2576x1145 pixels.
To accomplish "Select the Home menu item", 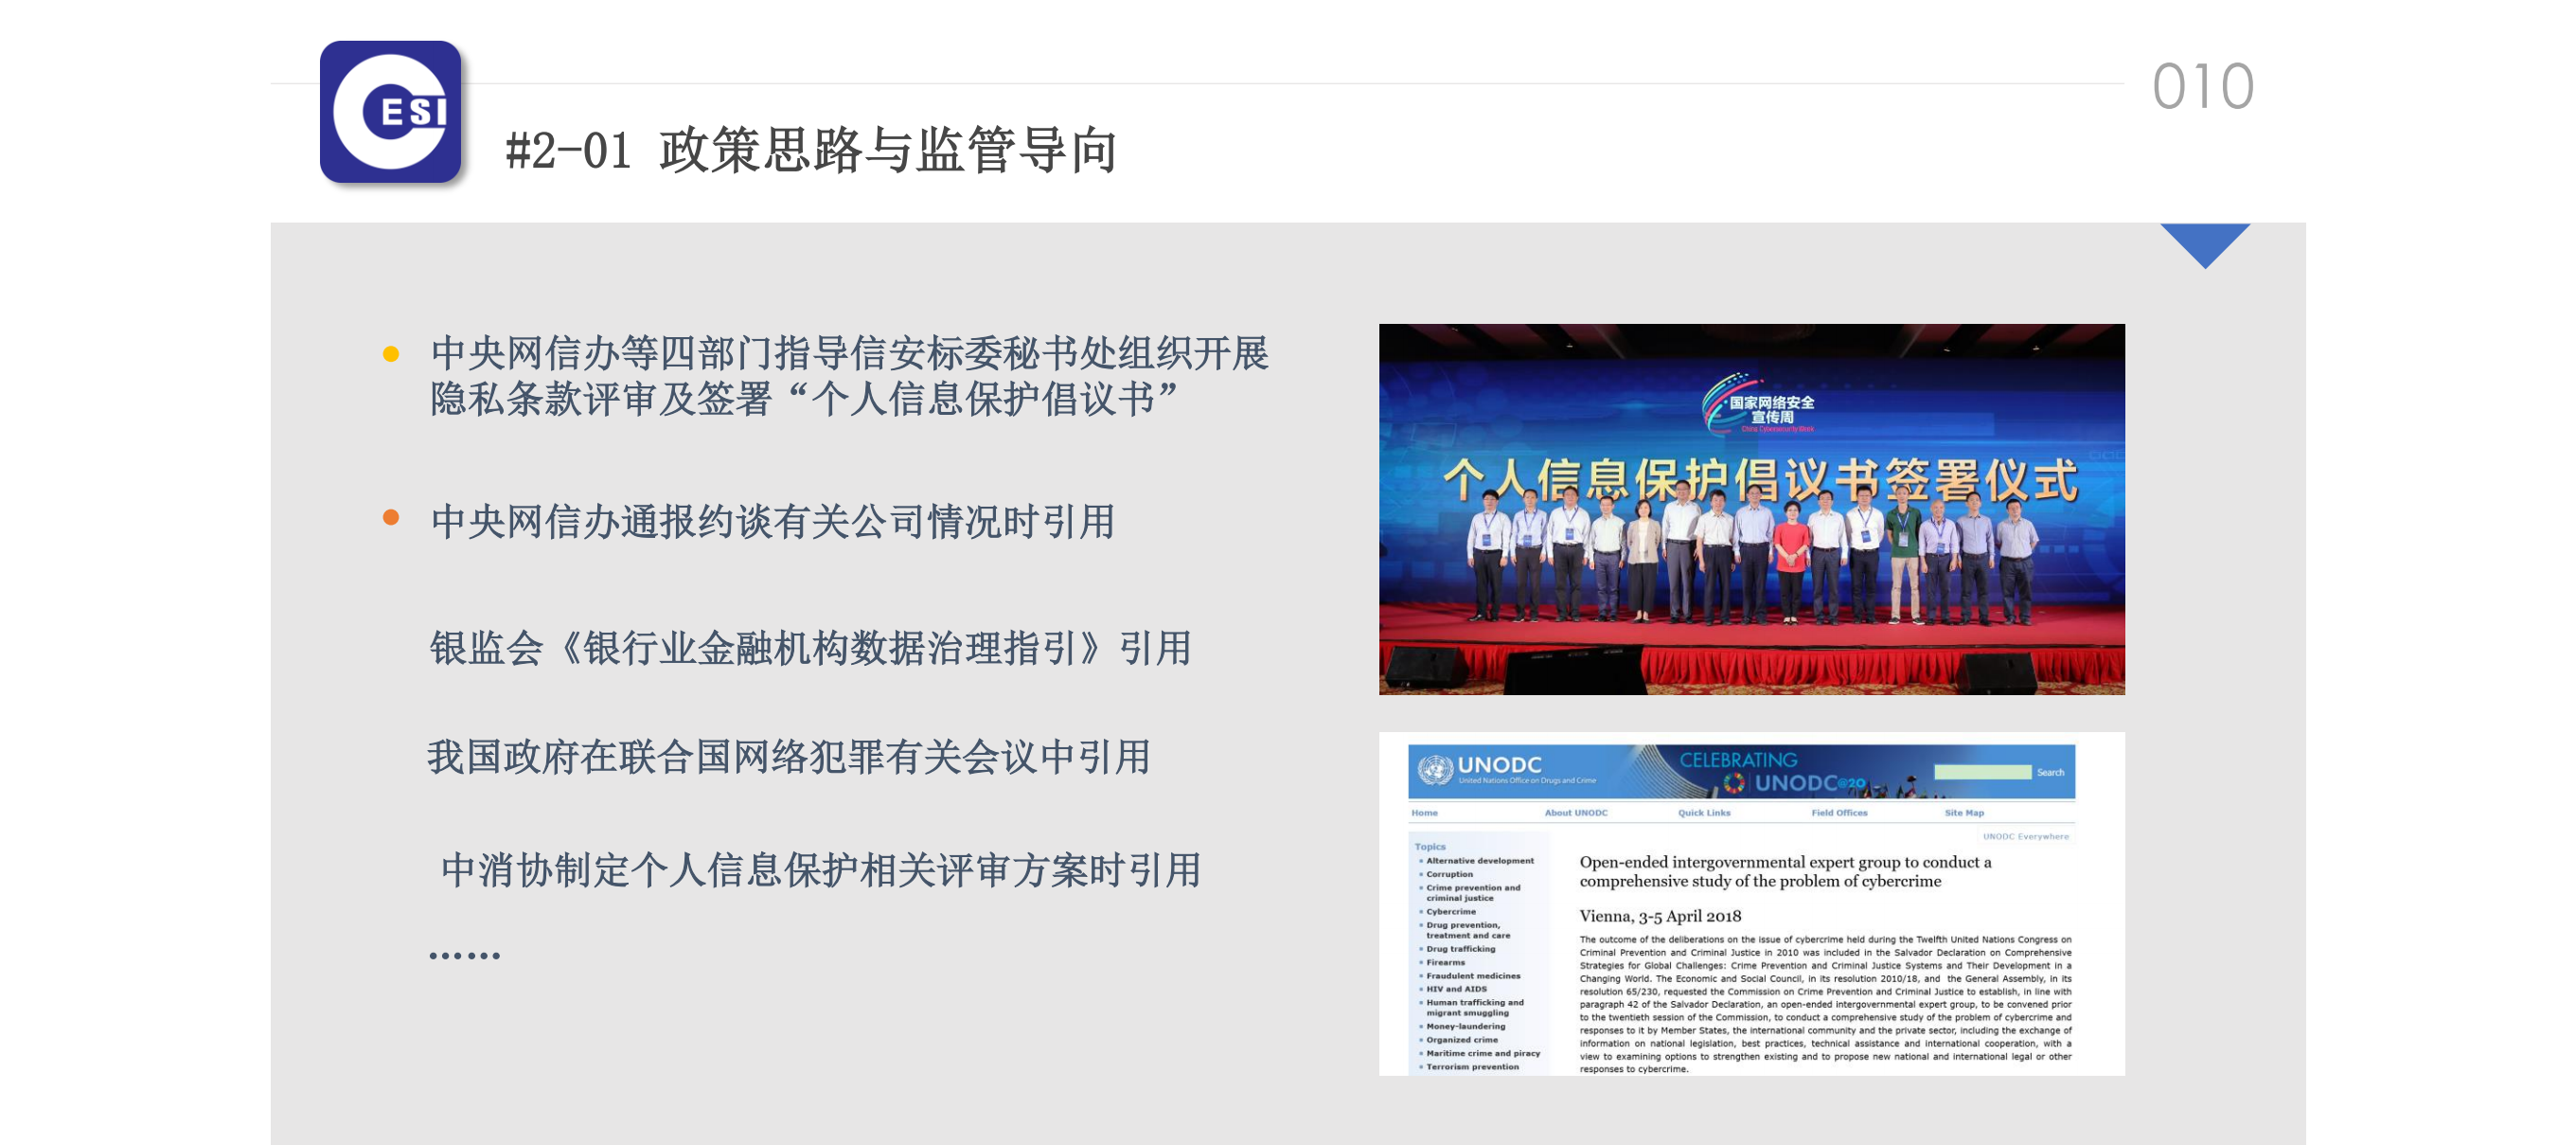I will [x=1424, y=813].
